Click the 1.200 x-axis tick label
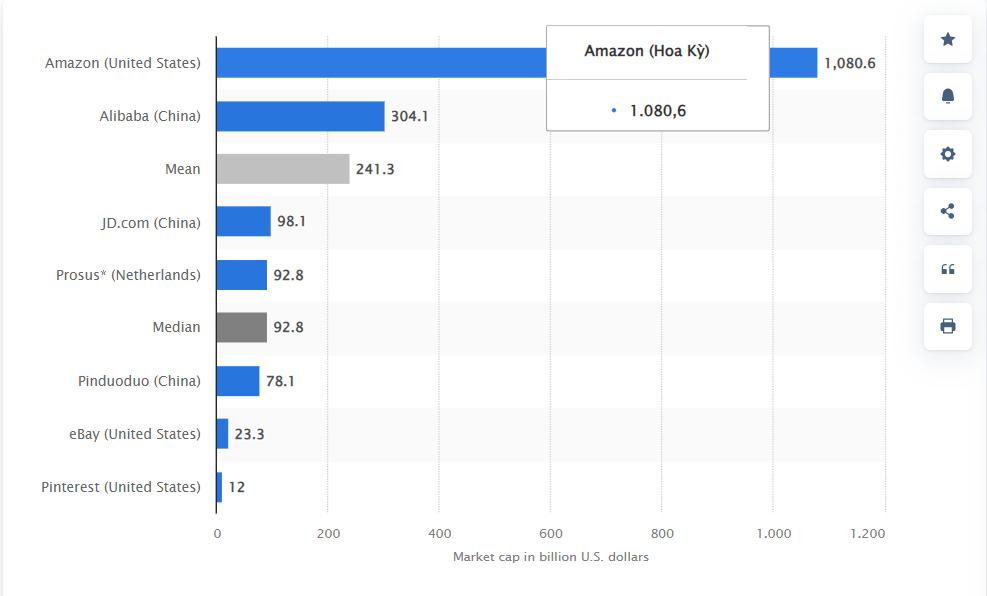The image size is (987, 596). click(x=867, y=534)
